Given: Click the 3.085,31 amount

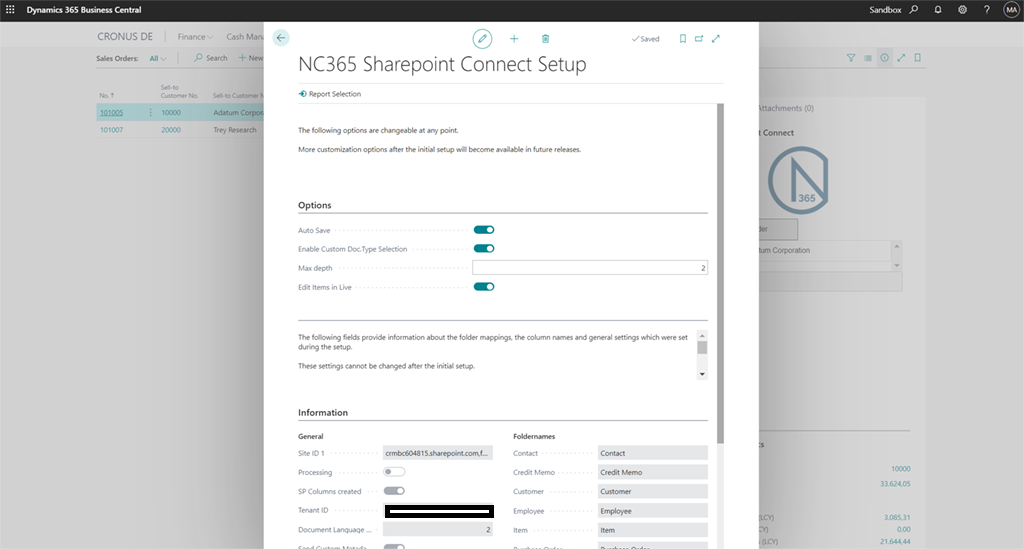Looking at the screenshot, I should [x=897, y=517].
